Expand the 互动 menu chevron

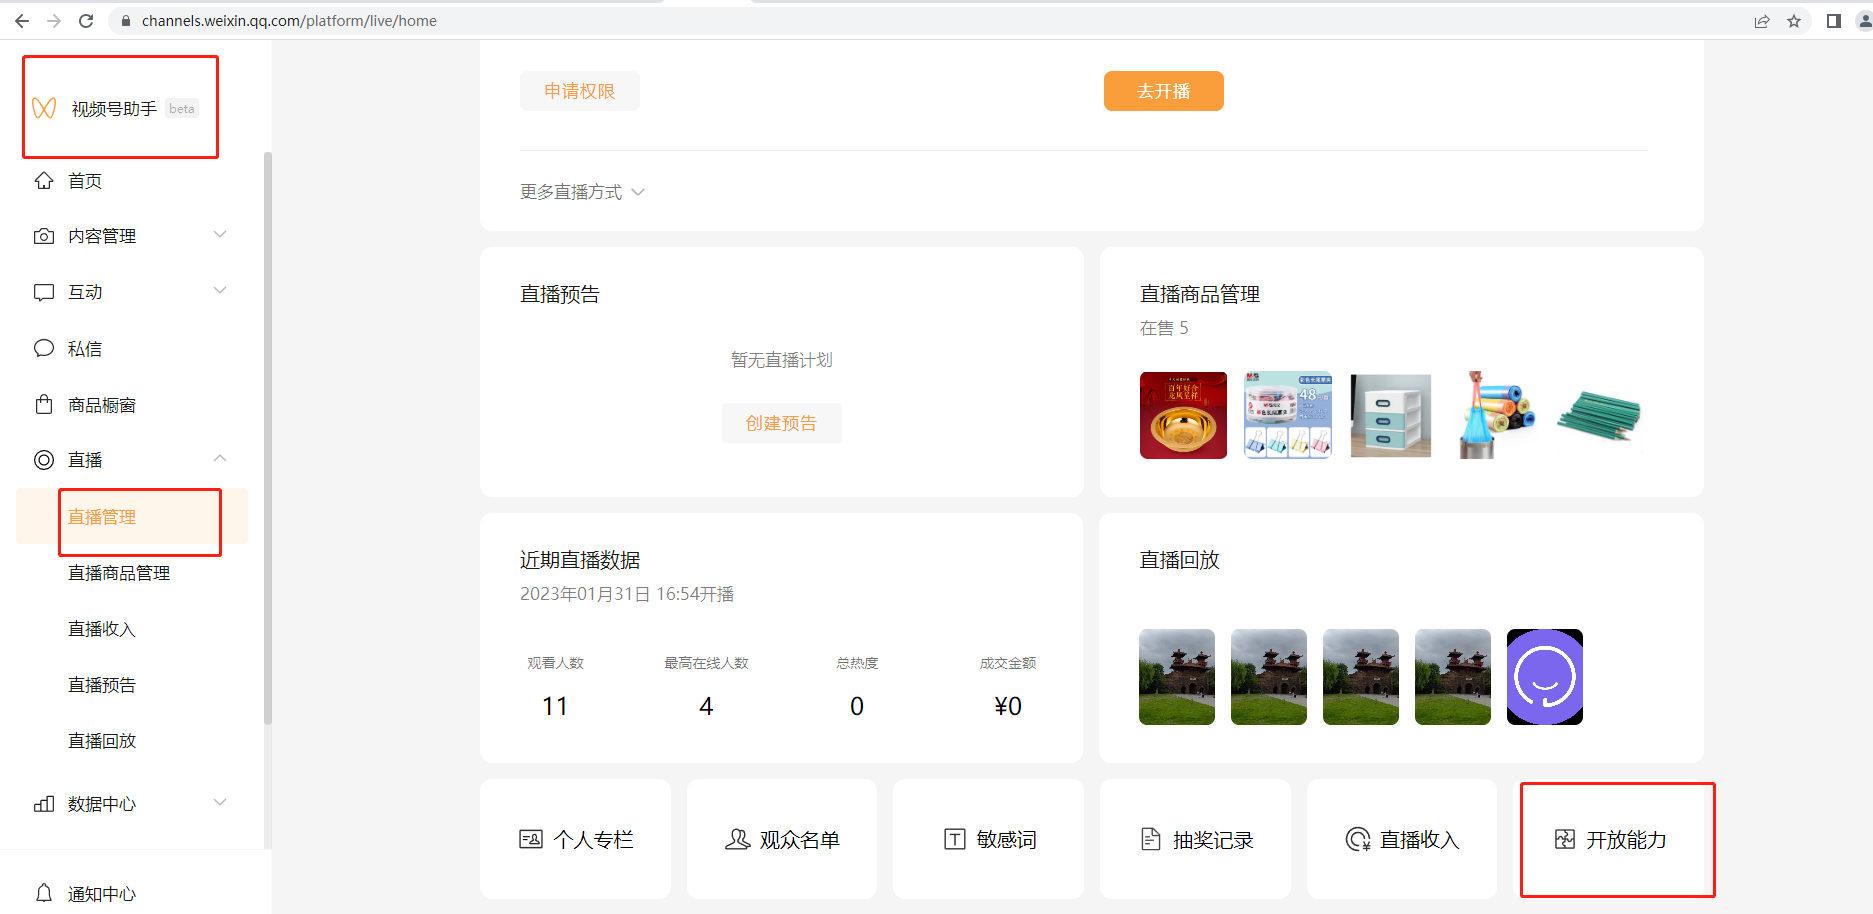(x=220, y=291)
